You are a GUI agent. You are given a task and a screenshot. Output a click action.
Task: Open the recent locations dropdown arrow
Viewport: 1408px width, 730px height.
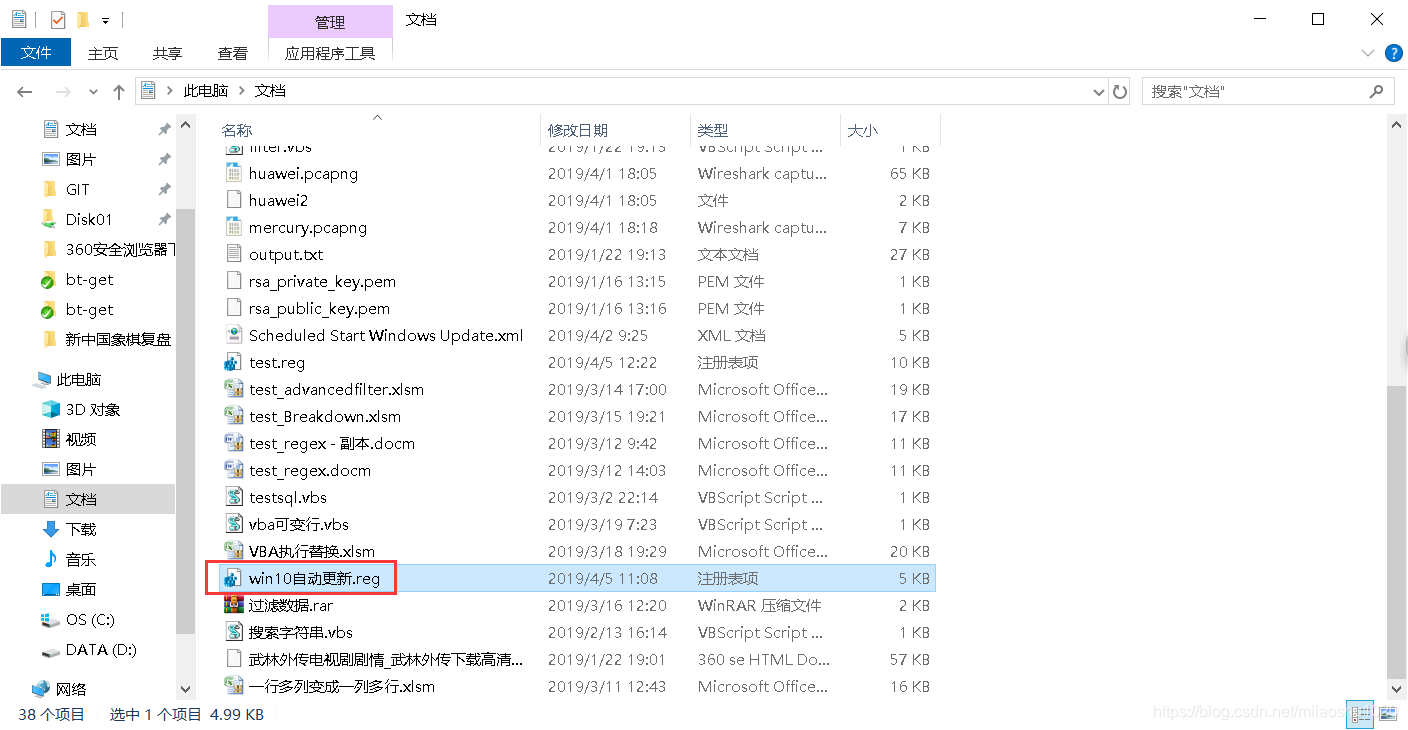[x=93, y=91]
